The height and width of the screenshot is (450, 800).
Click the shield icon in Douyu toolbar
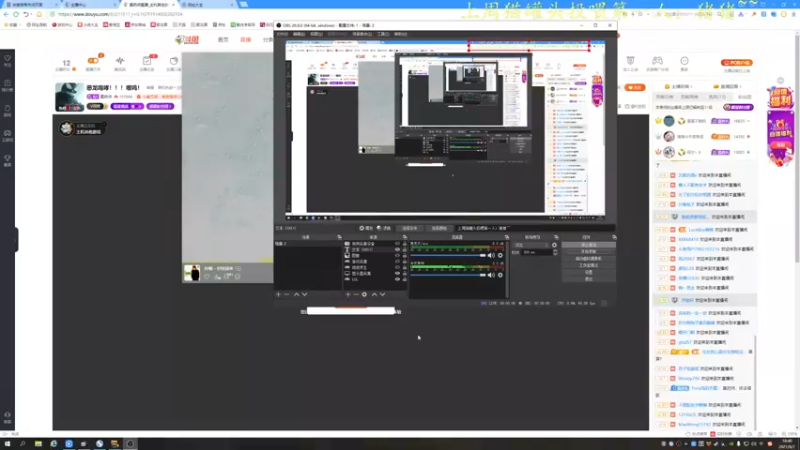tap(631, 63)
